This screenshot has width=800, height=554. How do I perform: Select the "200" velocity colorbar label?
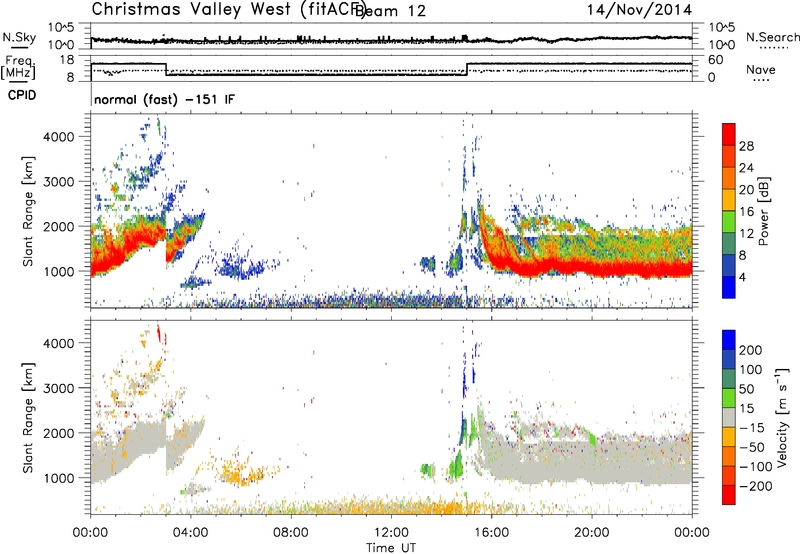tap(751, 350)
